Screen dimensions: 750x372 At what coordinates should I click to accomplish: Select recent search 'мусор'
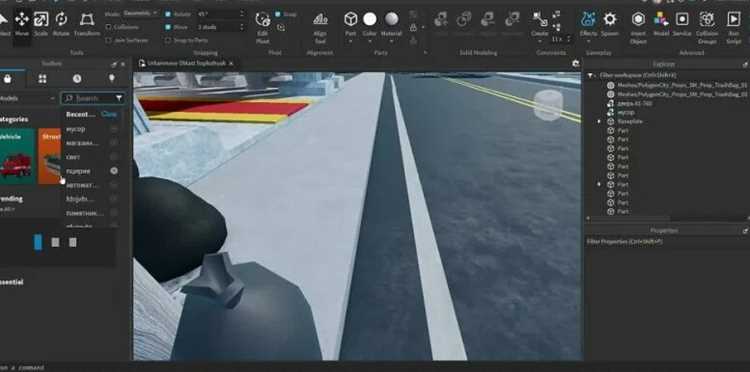[x=76, y=129]
